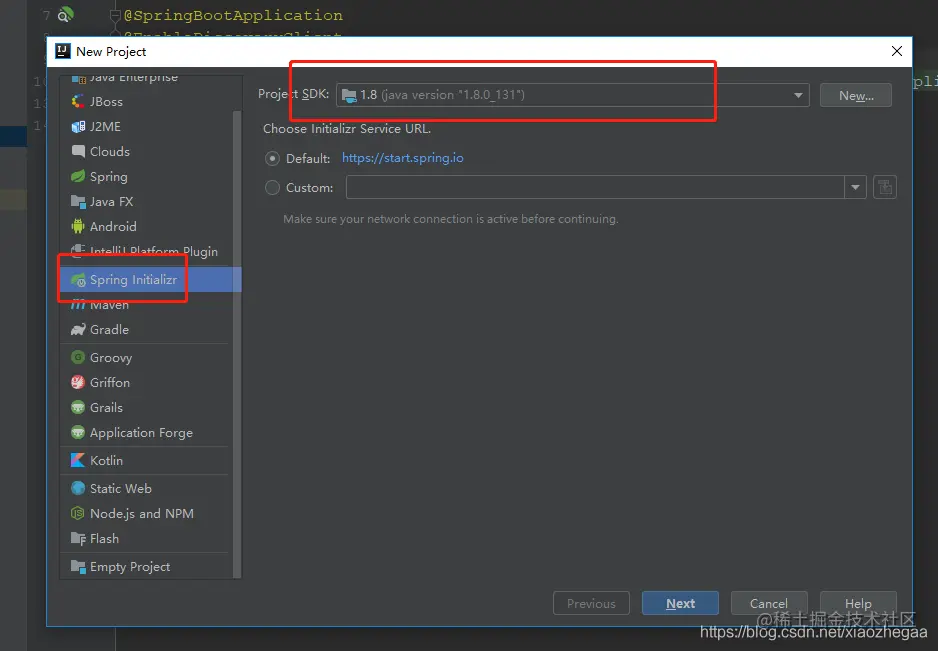Image resolution: width=938 pixels, height=651 pixels.
Task: Select Node.js and NPM in the list
Action: [x=142, y=514]
